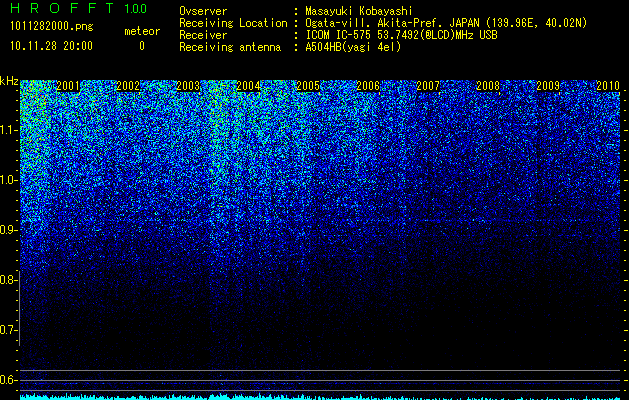
Task: Click the 2001 time marker
Action: pos(68,85)
